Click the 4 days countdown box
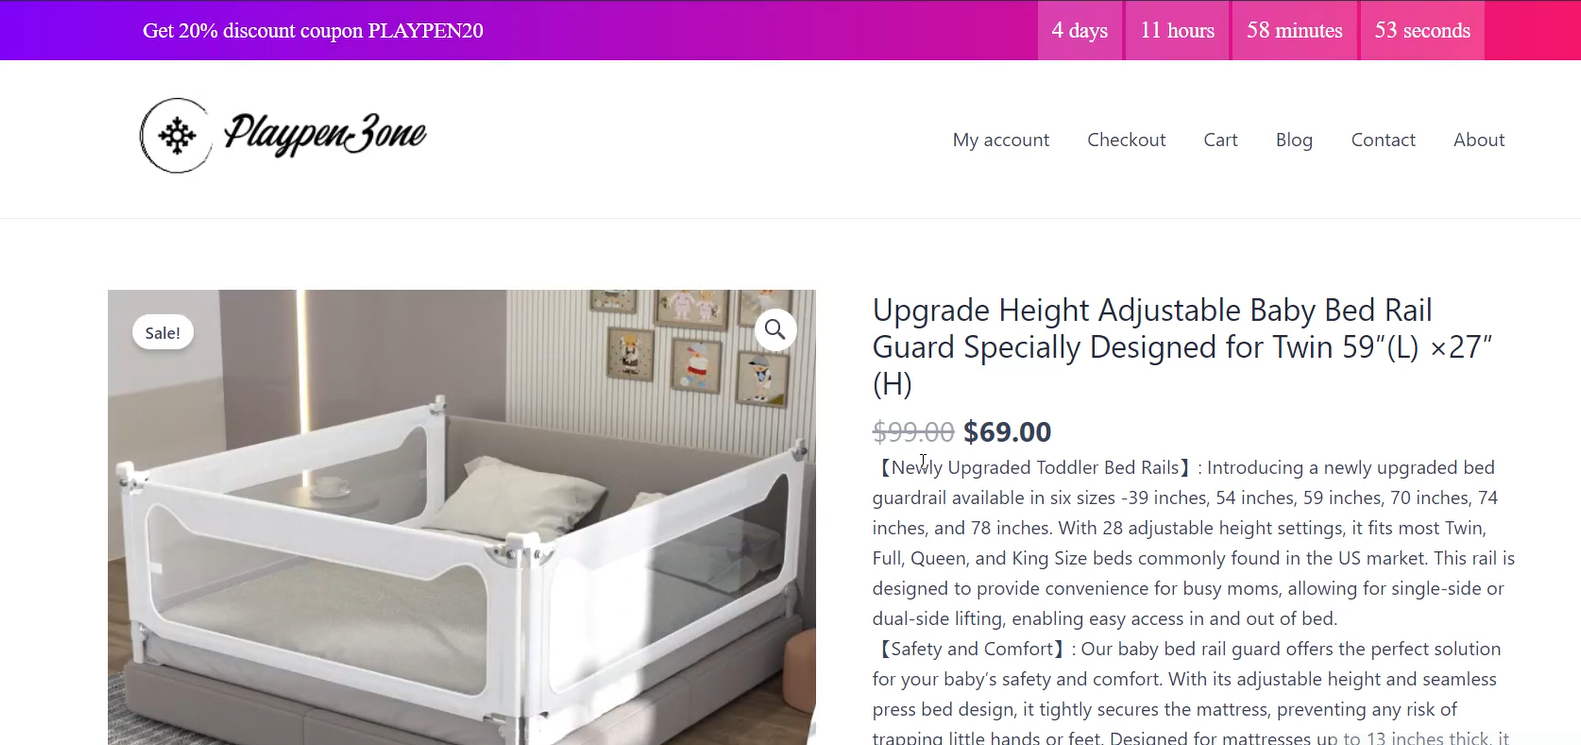 click(1080, 31)
